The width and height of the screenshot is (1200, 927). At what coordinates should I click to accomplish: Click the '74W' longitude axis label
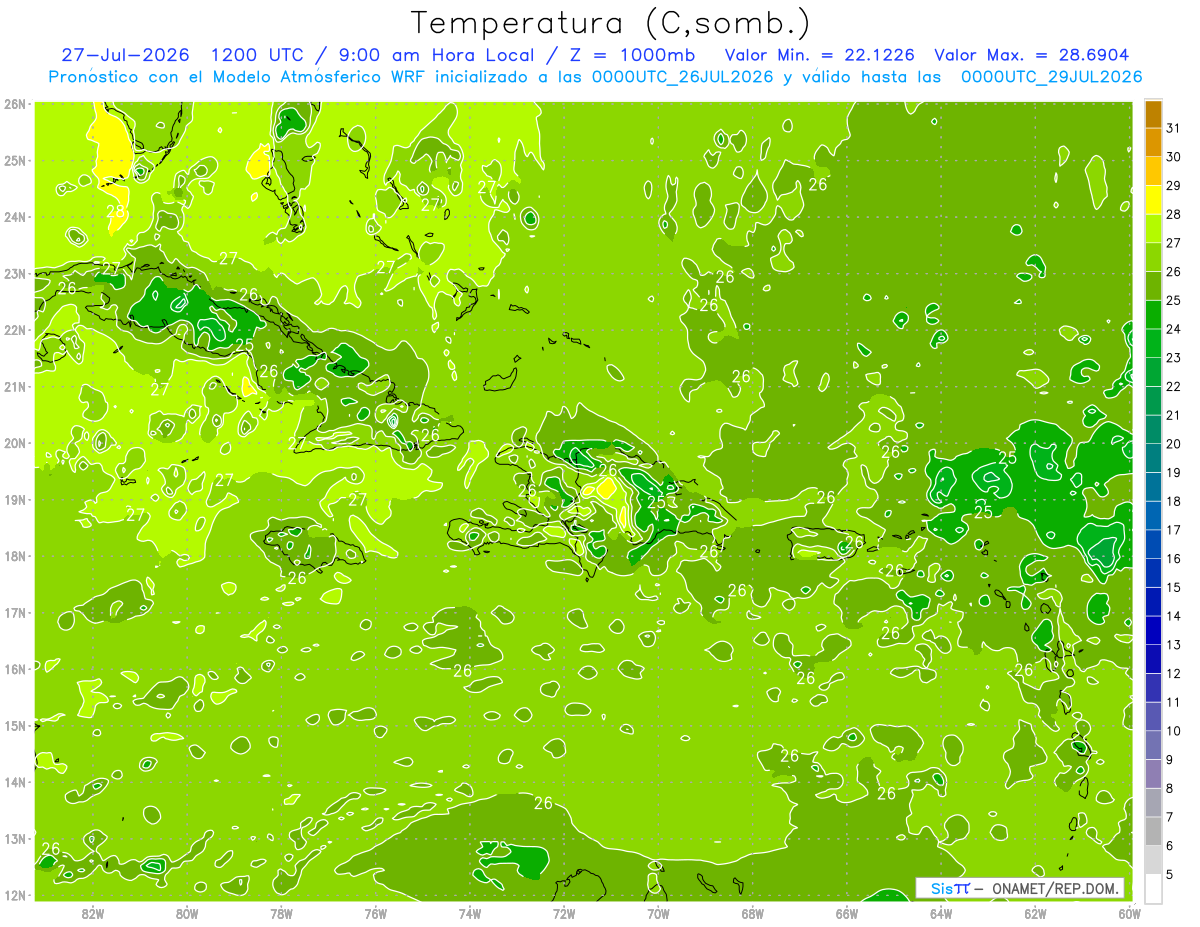pos(470,914)
